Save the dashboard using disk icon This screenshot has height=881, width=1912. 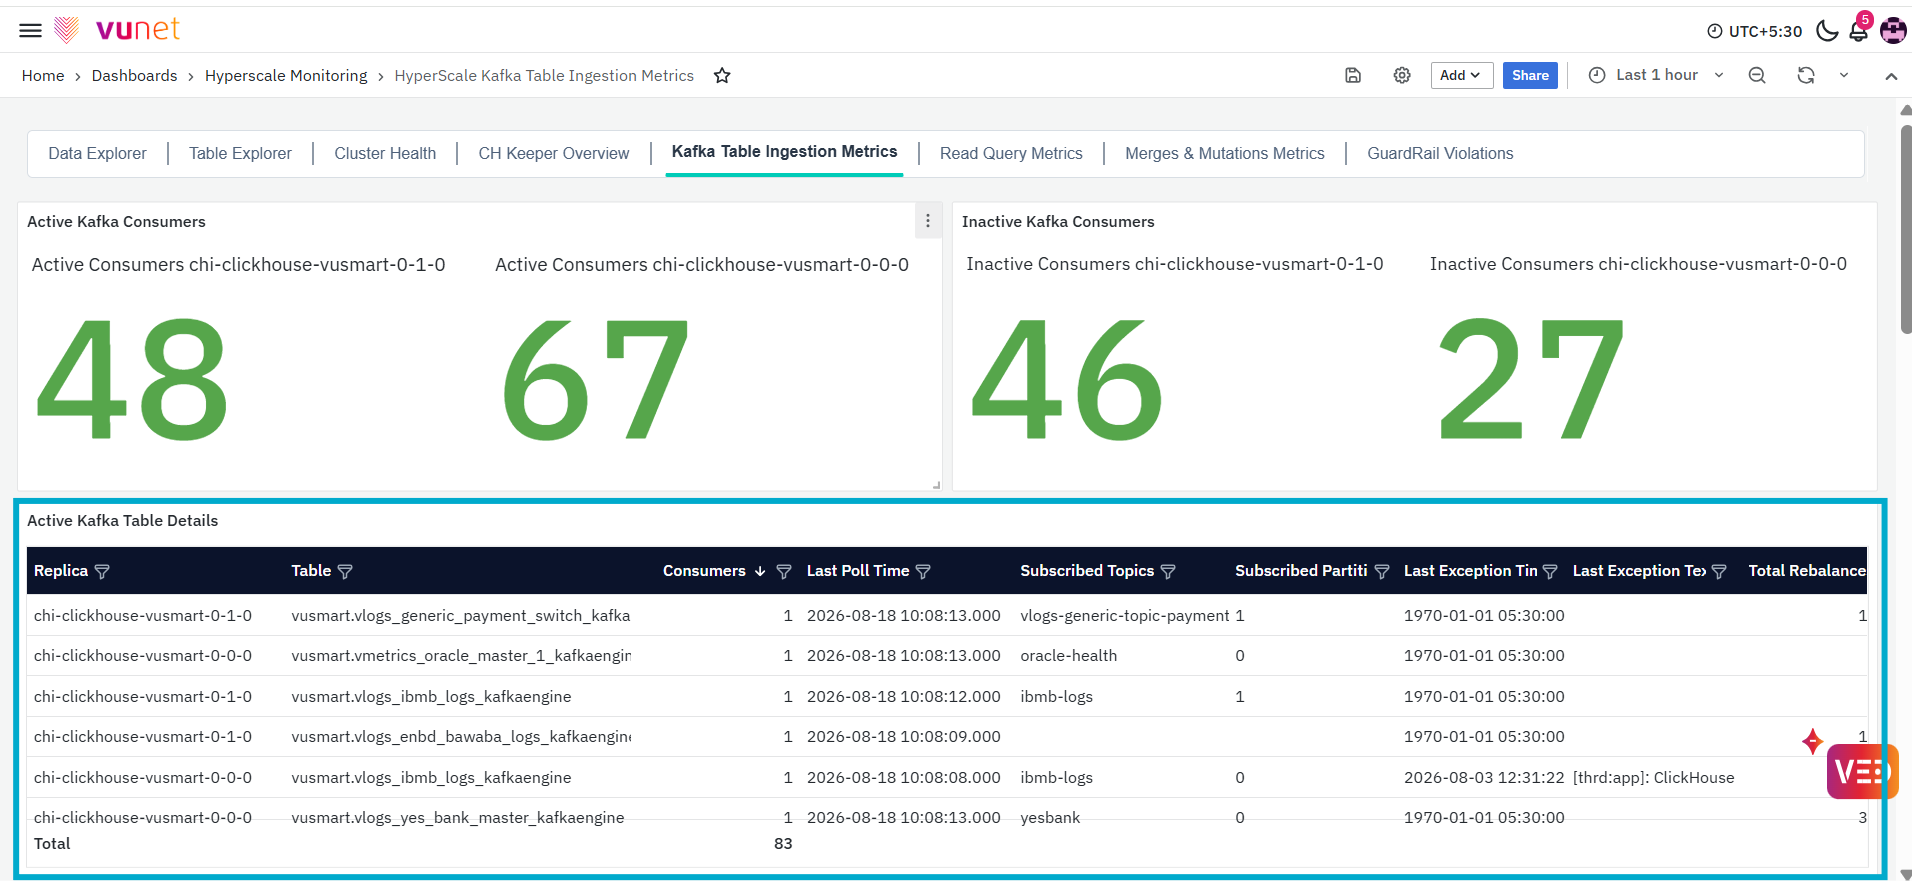1353,75
